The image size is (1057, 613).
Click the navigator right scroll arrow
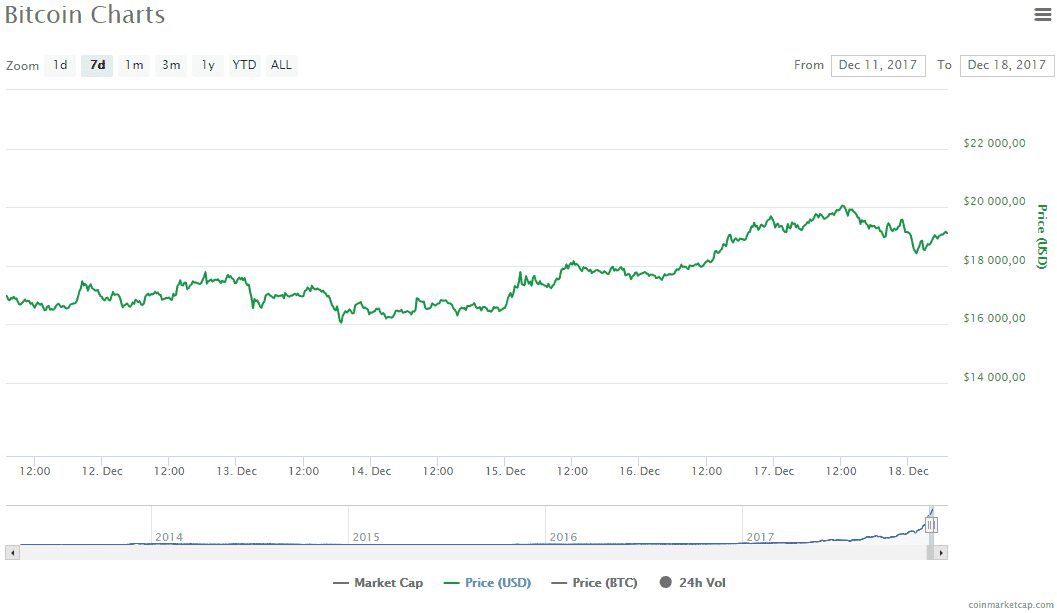941,553
